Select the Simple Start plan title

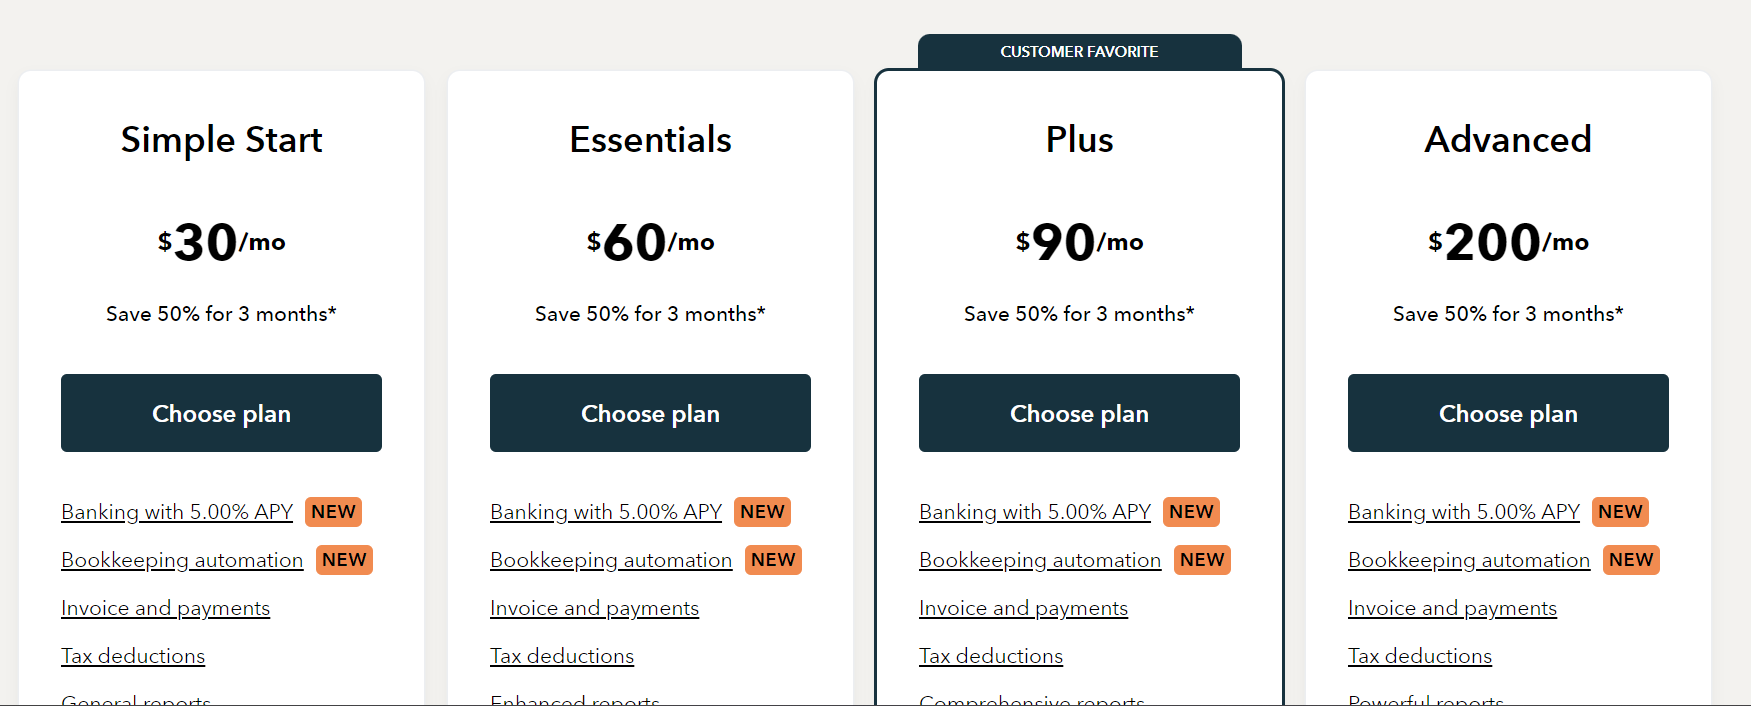click(x=221, y=140)
